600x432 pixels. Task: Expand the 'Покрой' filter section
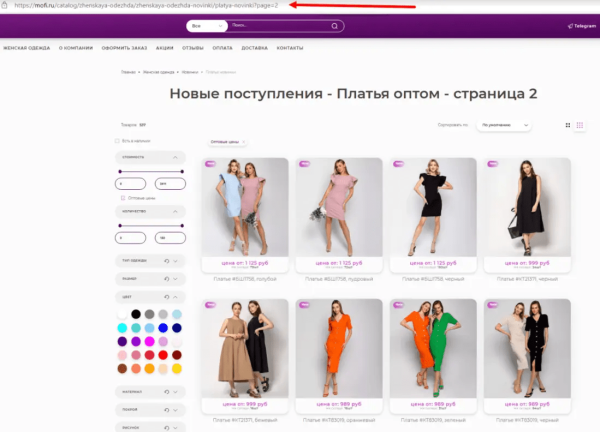click(x=175, y=410)
